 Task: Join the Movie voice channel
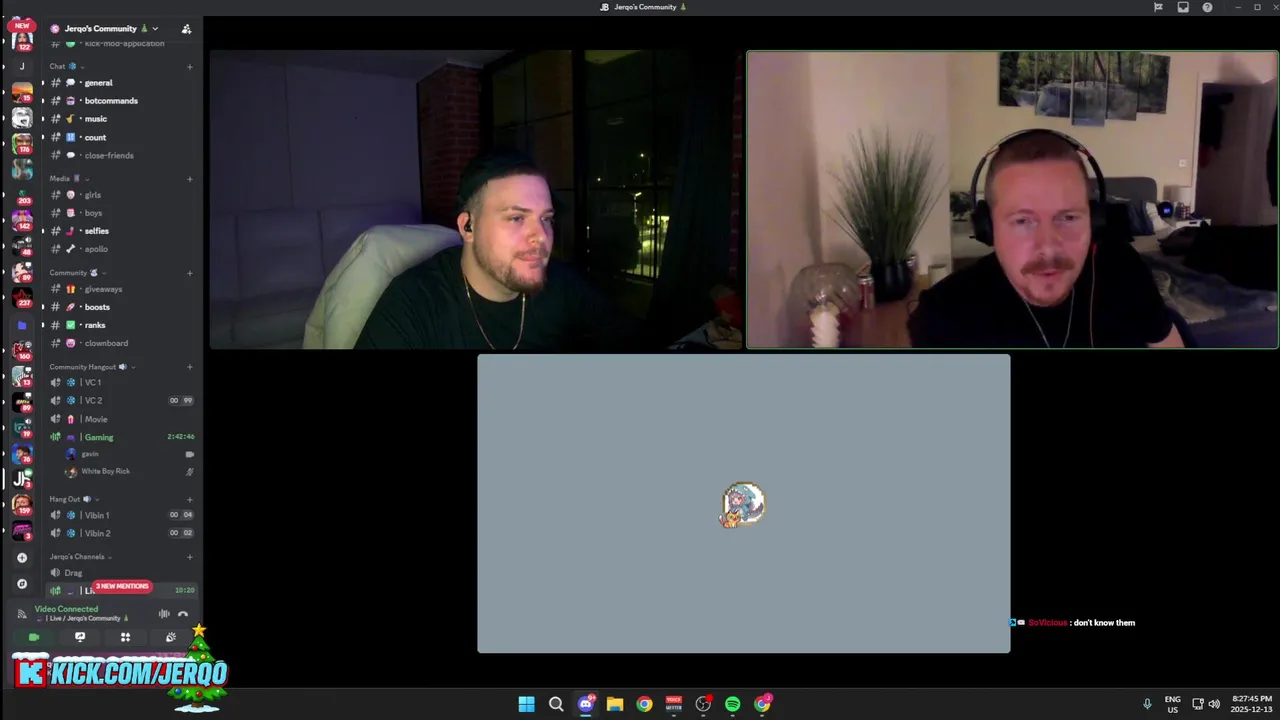click(x=120, y=419)
